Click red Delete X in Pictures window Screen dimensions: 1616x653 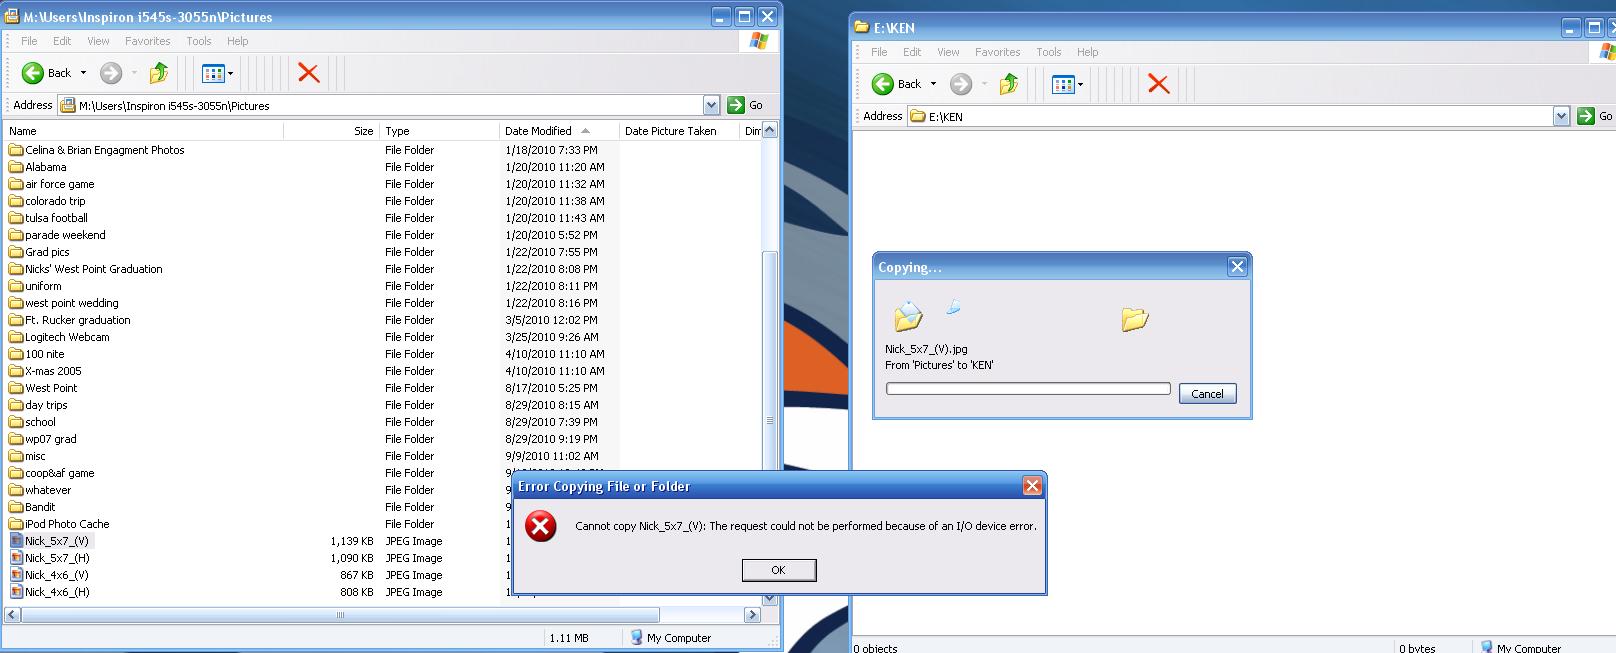tap(309, 73)
